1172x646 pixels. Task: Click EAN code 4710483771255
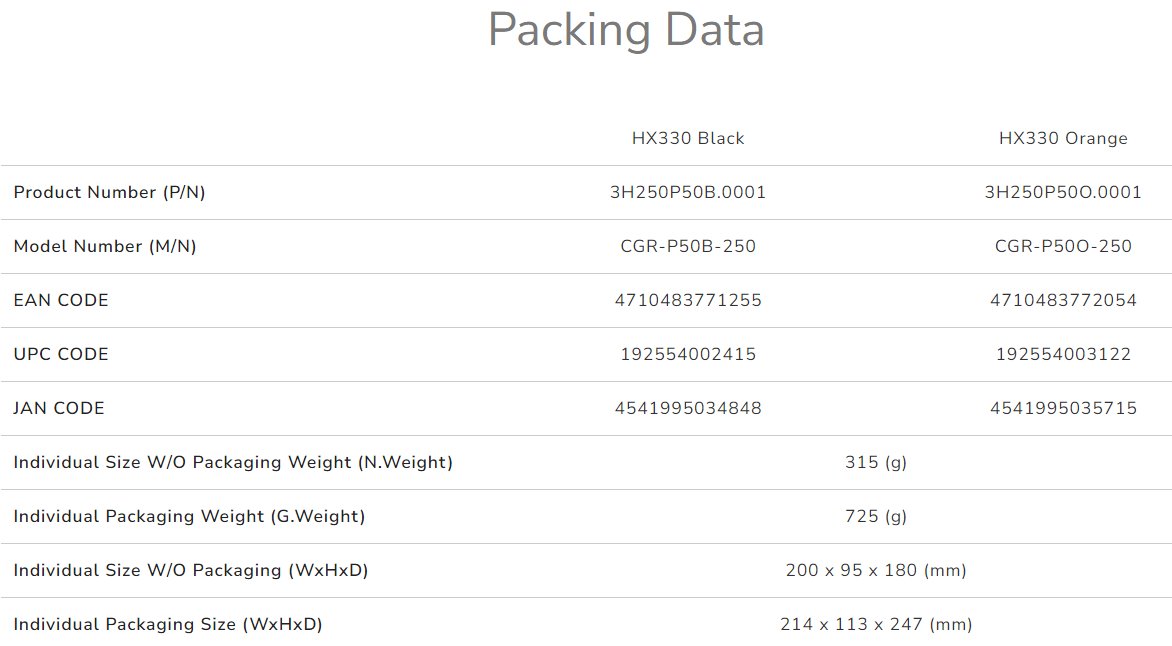[688, 301]
